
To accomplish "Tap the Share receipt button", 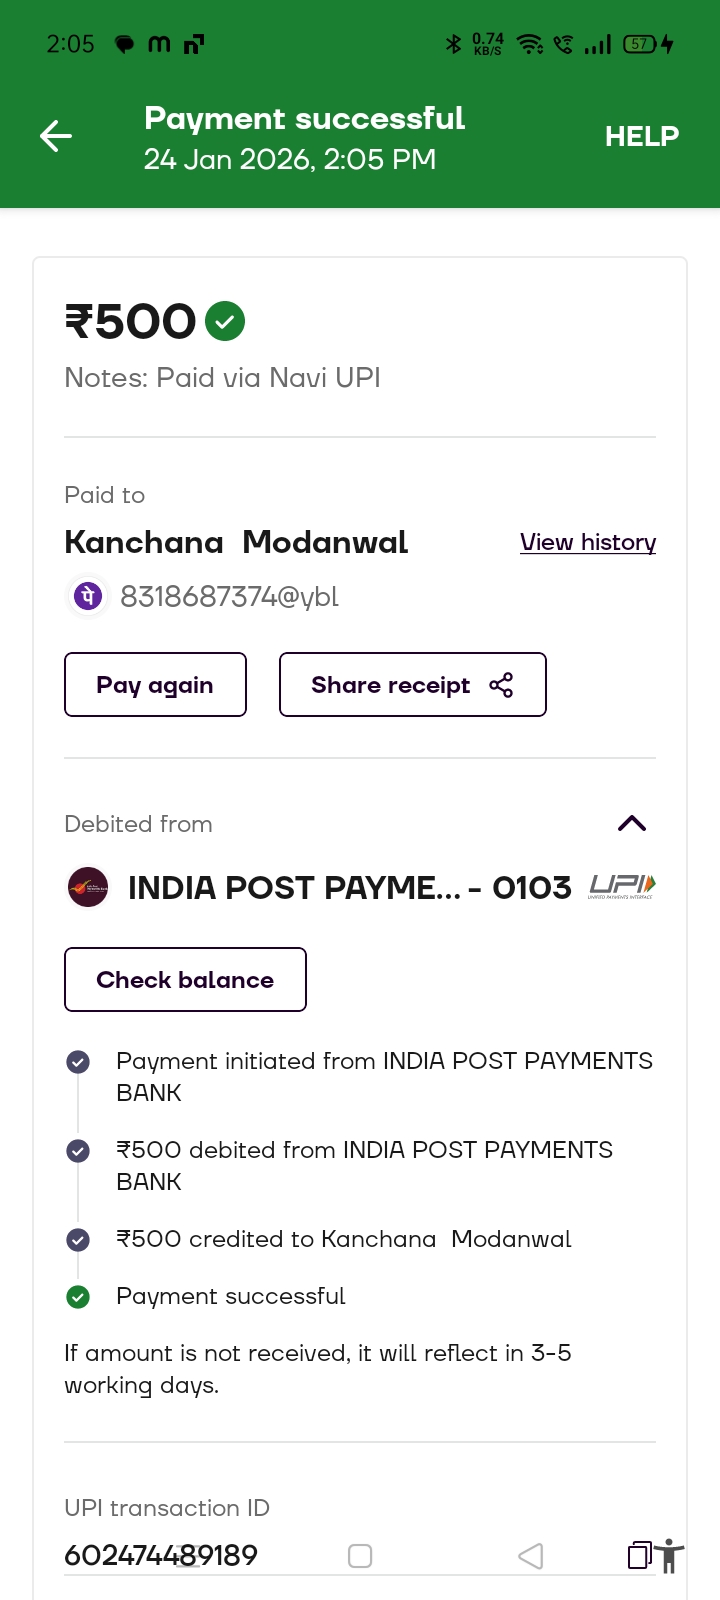I will pos(412,685).
